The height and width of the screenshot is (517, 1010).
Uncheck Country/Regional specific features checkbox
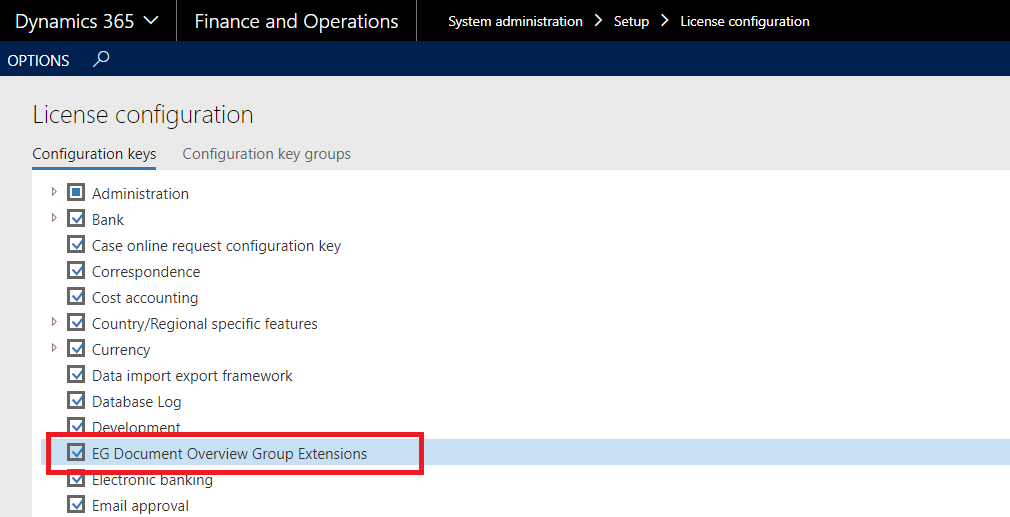pos(76,323)
